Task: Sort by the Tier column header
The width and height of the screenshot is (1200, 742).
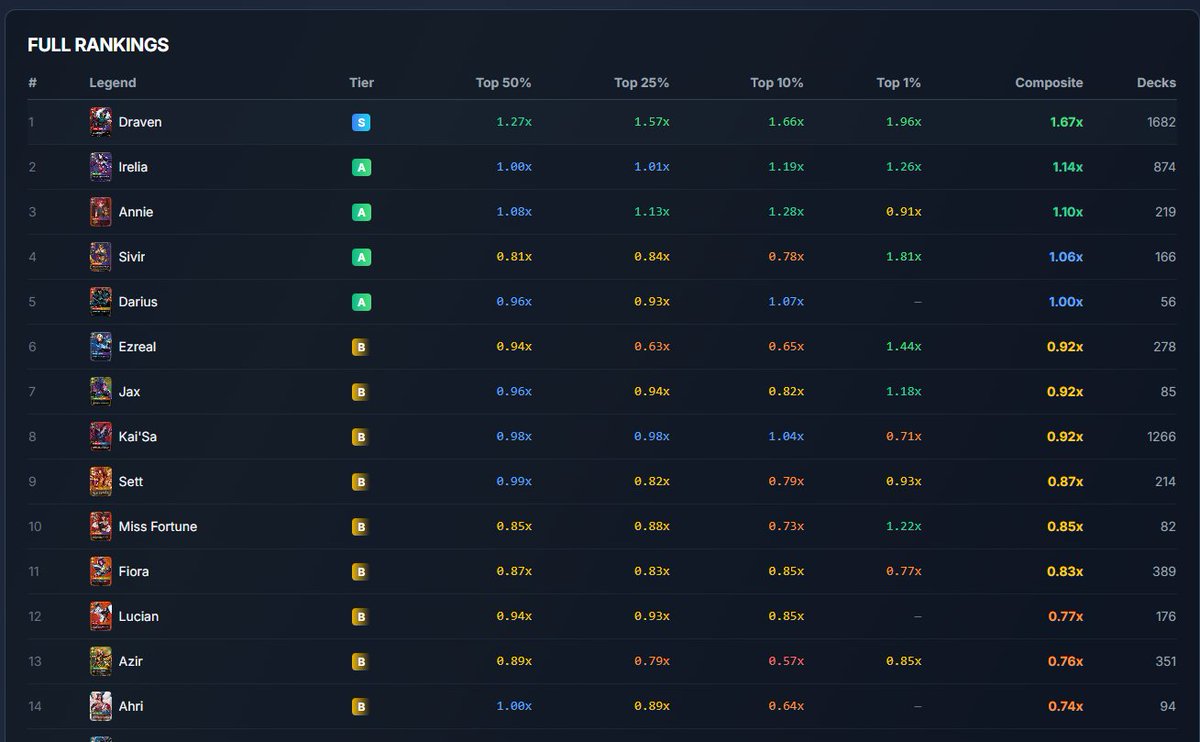Action: click(x=362, y=83)
